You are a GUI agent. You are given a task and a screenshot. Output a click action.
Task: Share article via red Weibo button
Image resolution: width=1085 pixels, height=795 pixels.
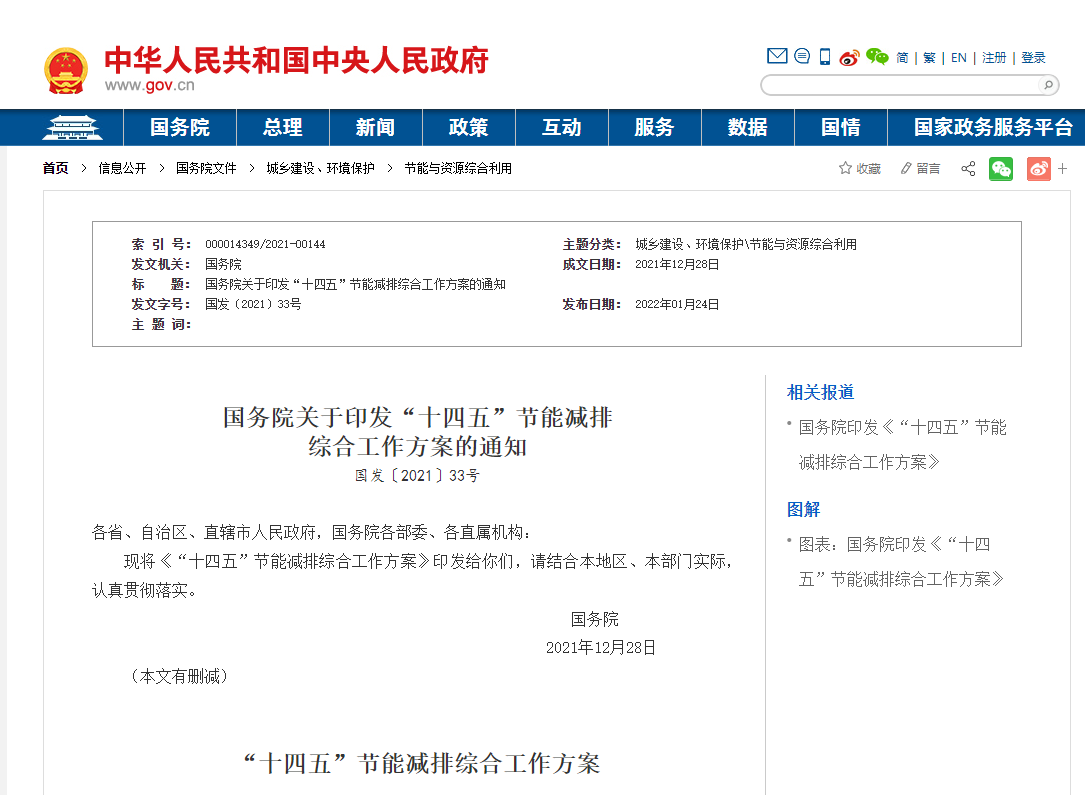(1039, 169)
